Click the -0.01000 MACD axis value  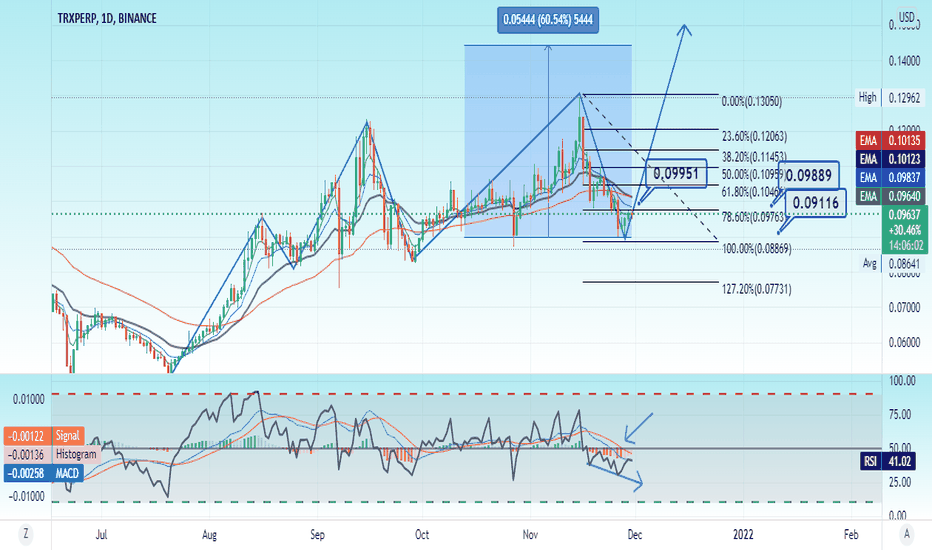pyautogui.click(x=27, y=496)
